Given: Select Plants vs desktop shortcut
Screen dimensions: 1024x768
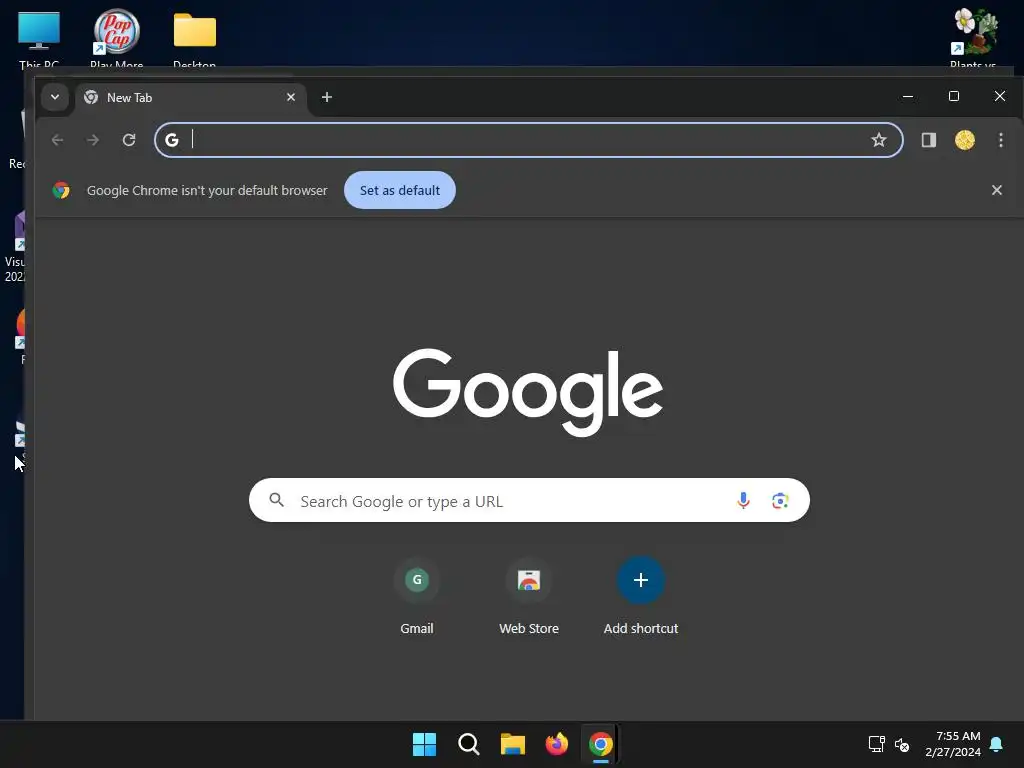Looking at the screenshot, I should pyautogui.click(x=973, y=38).
